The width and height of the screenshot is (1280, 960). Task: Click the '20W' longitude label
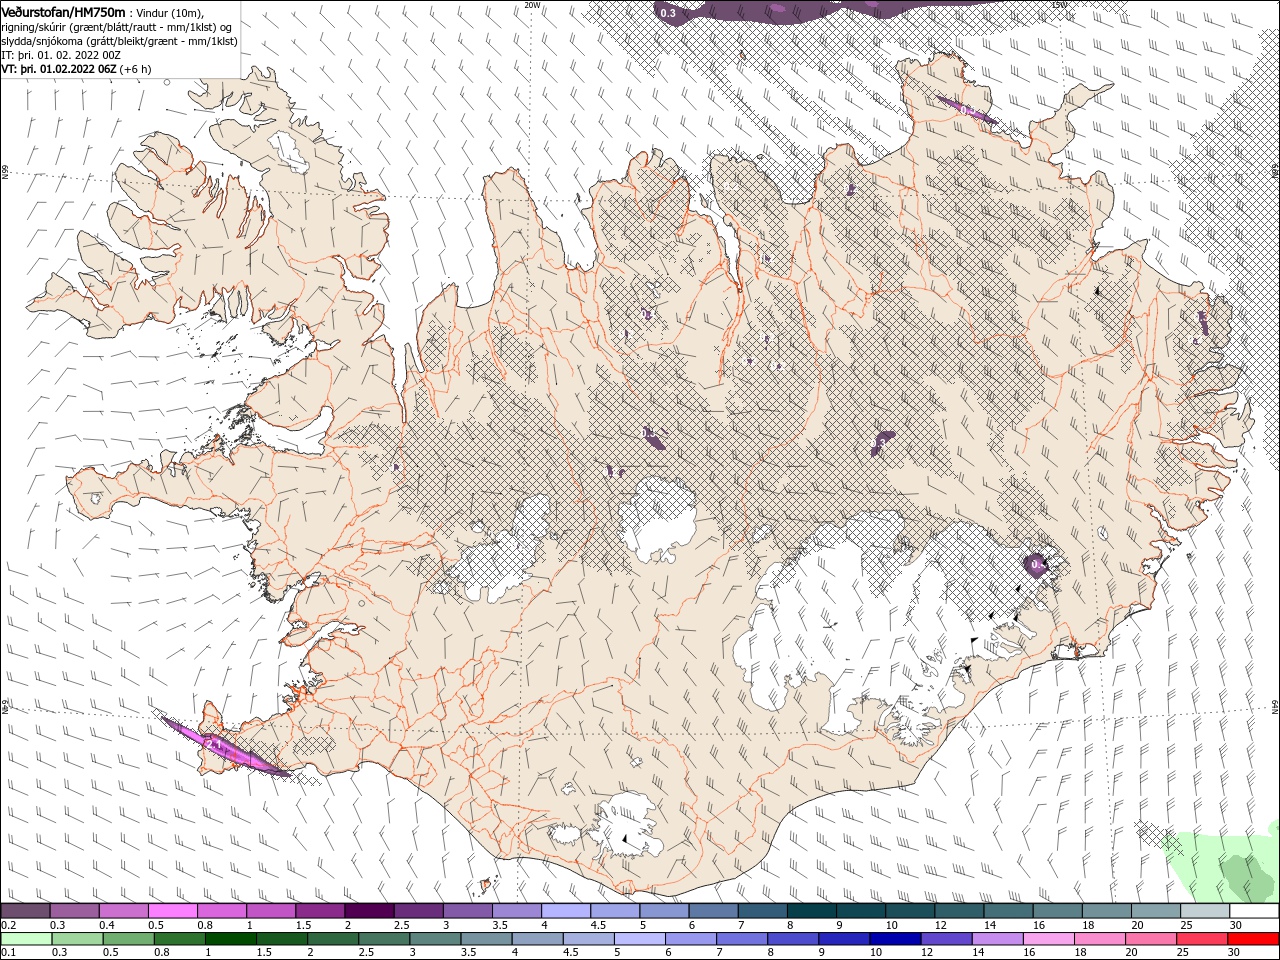click(532, 5)
